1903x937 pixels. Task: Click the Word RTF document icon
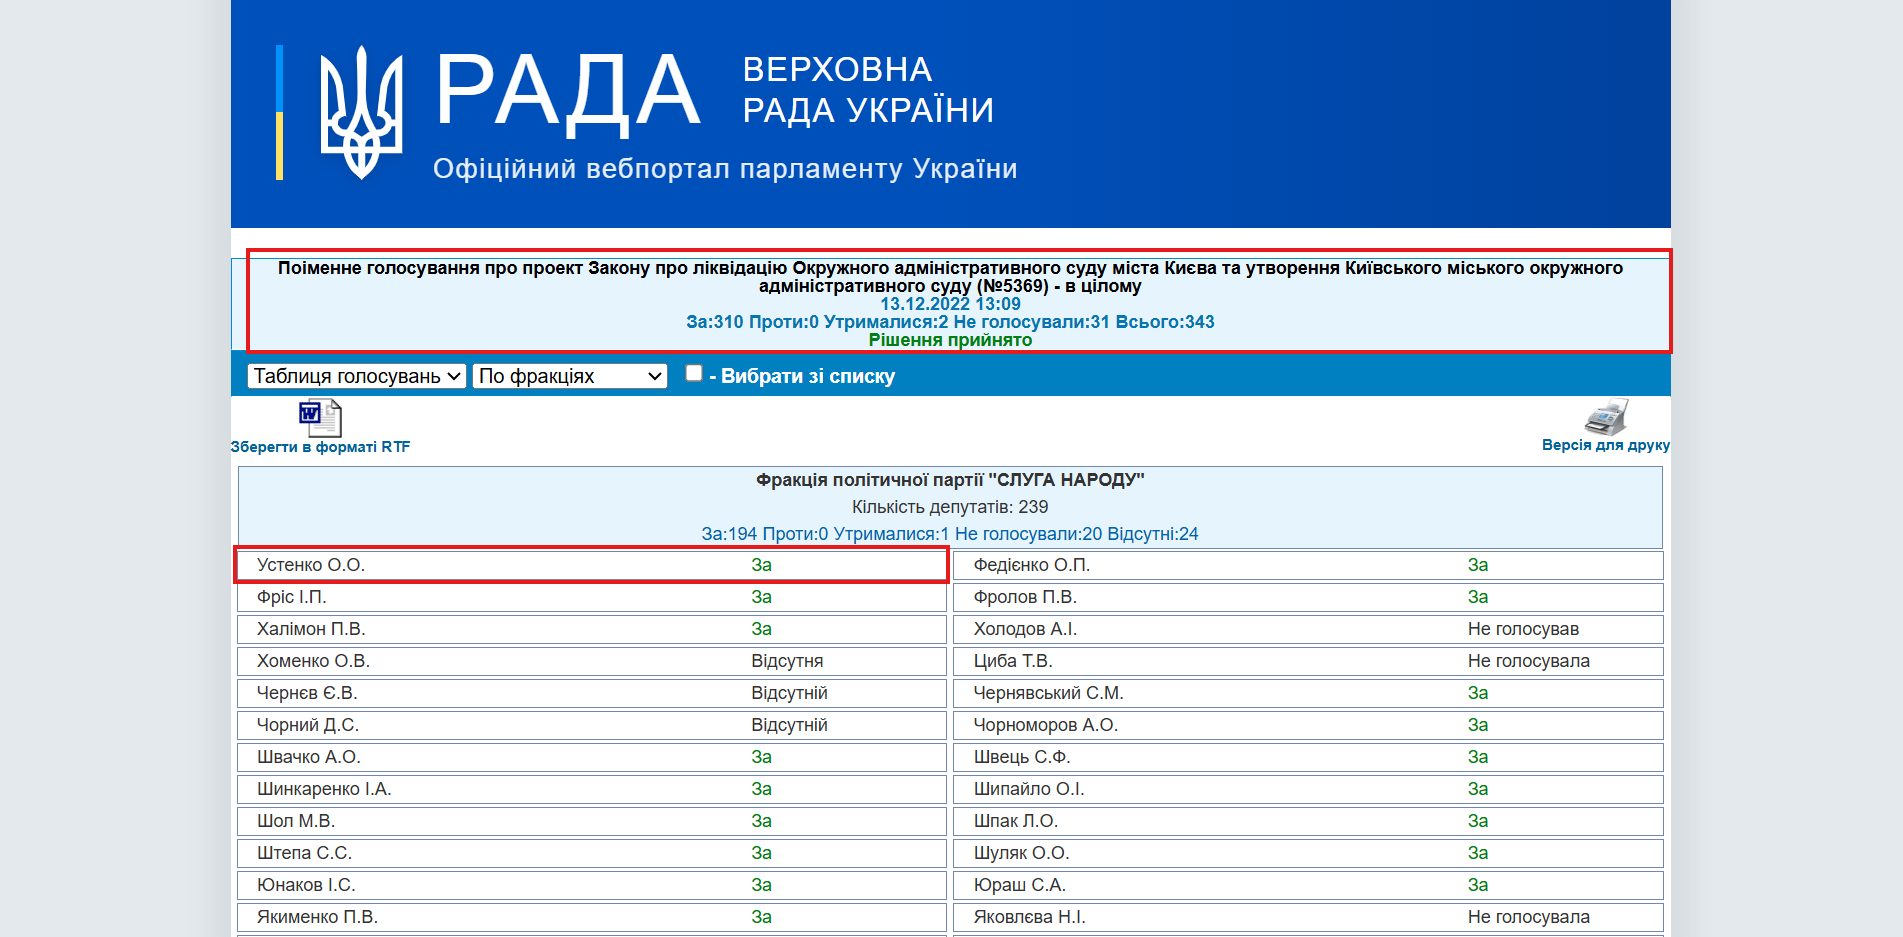320,418
